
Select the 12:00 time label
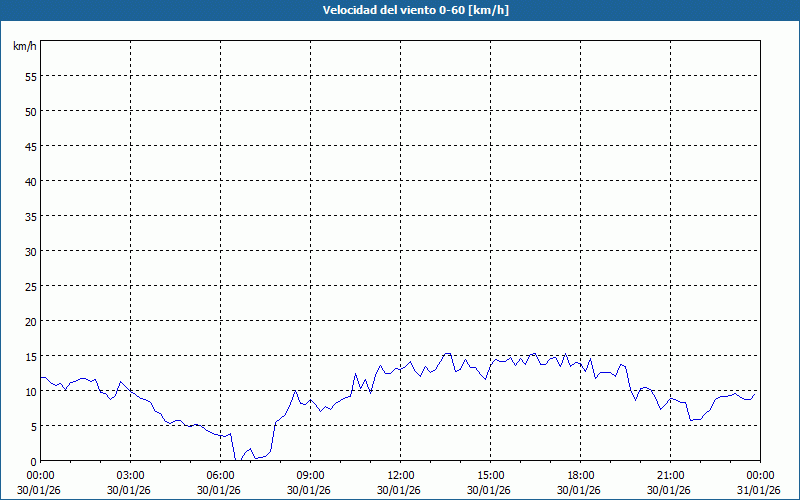coord(400,475)
